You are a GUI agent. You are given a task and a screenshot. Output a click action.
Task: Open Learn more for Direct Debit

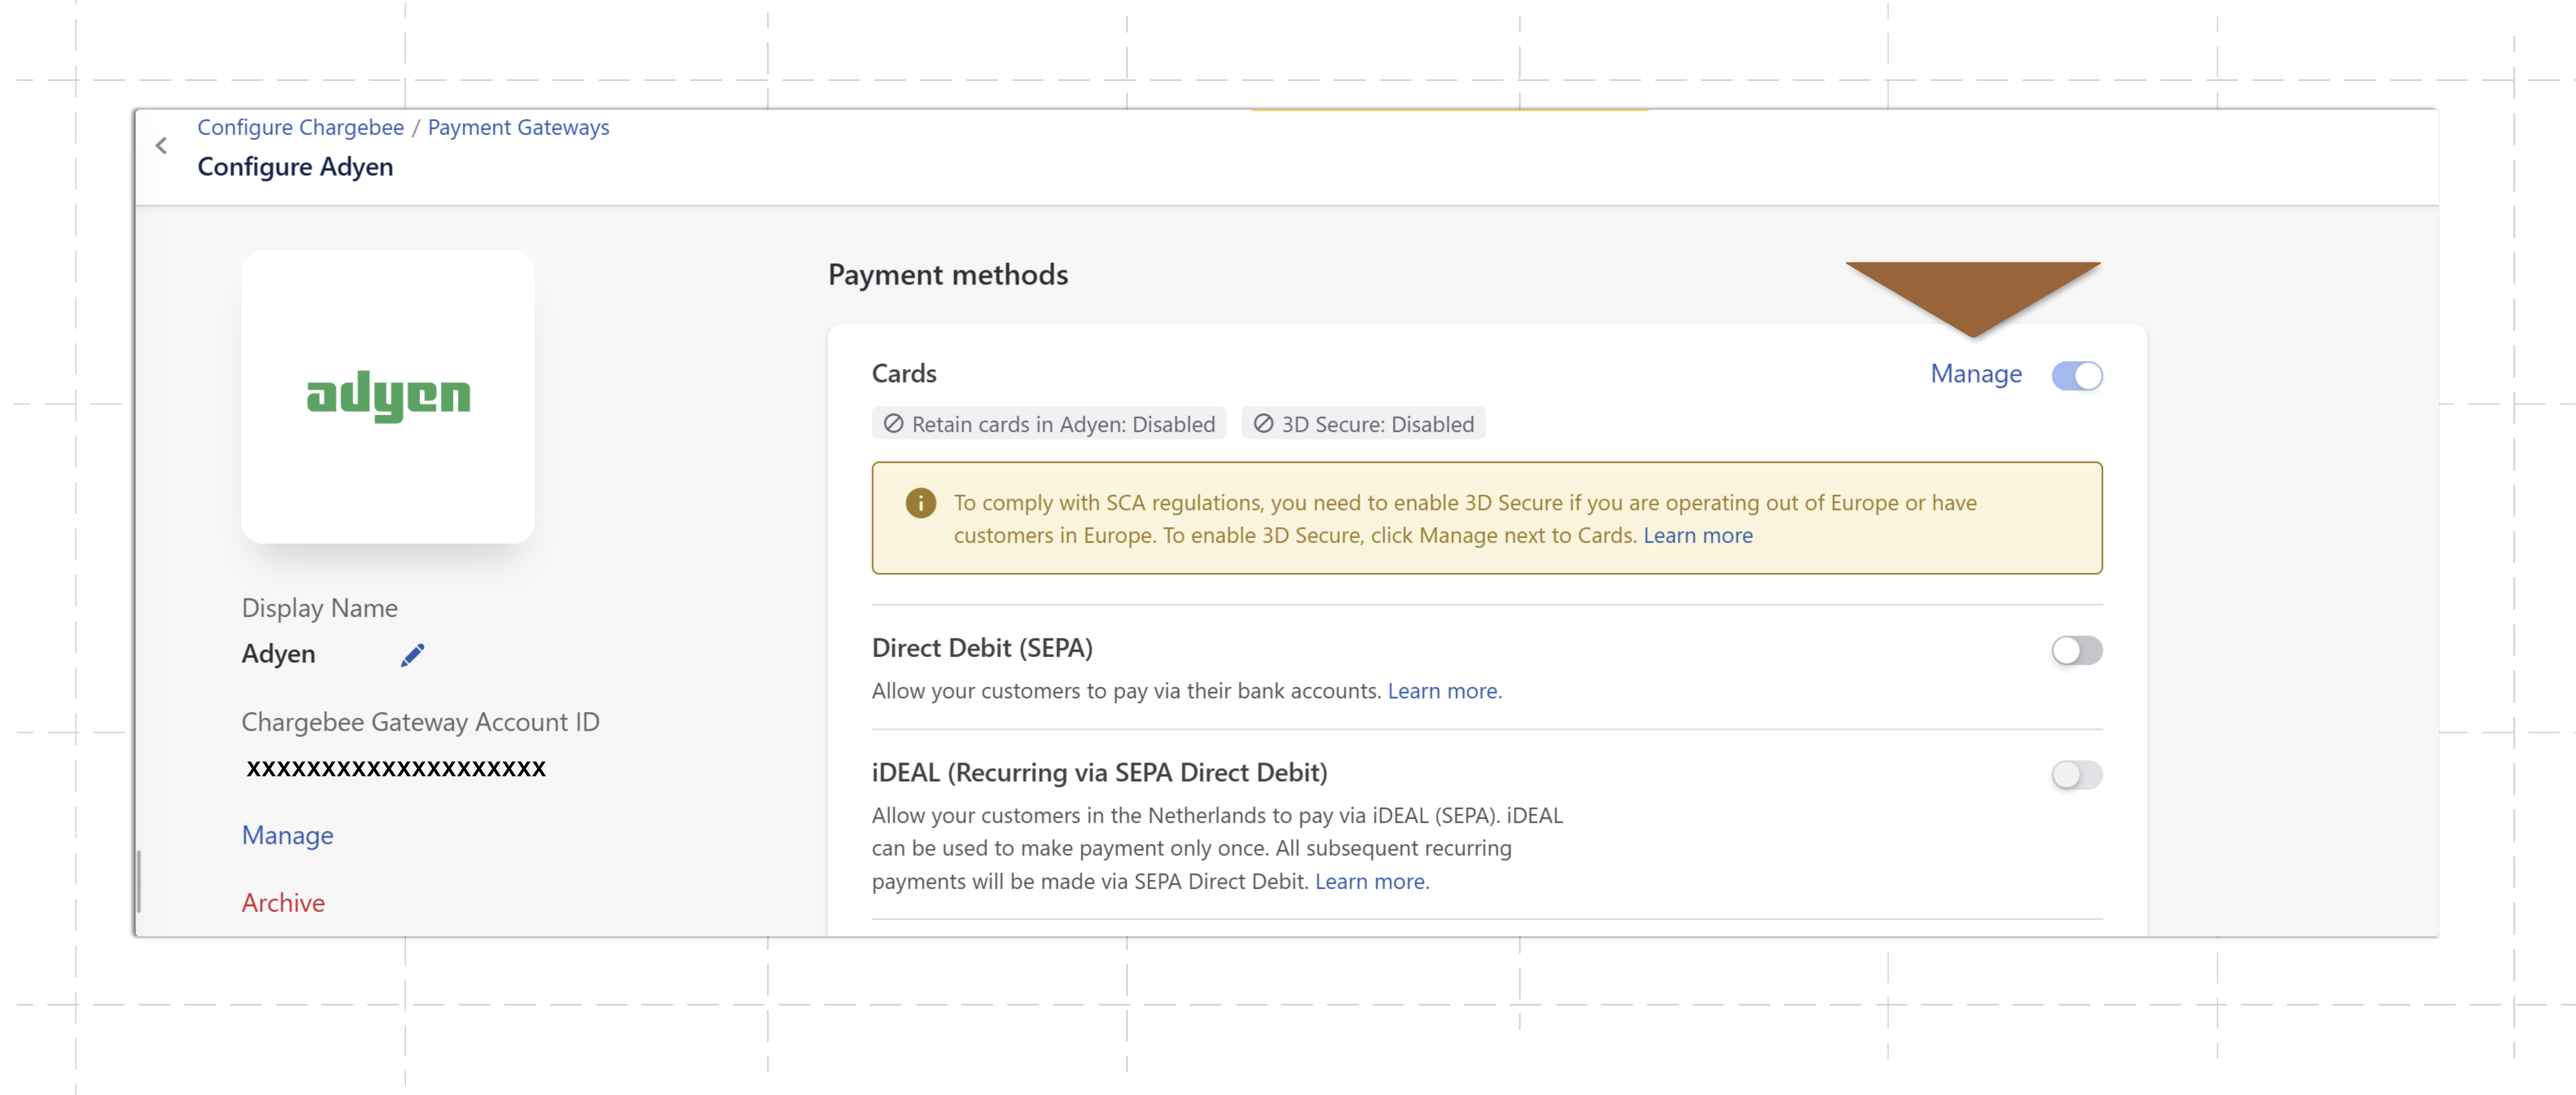[x=1443, y=691]
